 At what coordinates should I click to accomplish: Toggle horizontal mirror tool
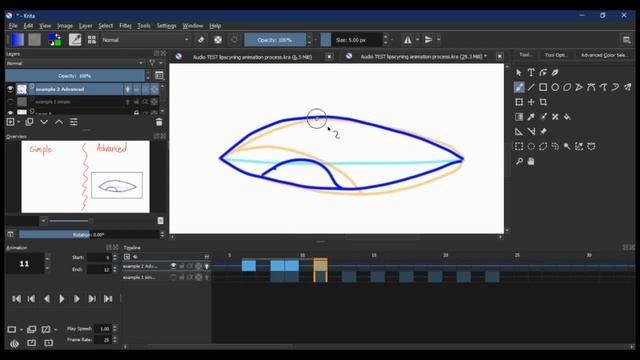407,40
